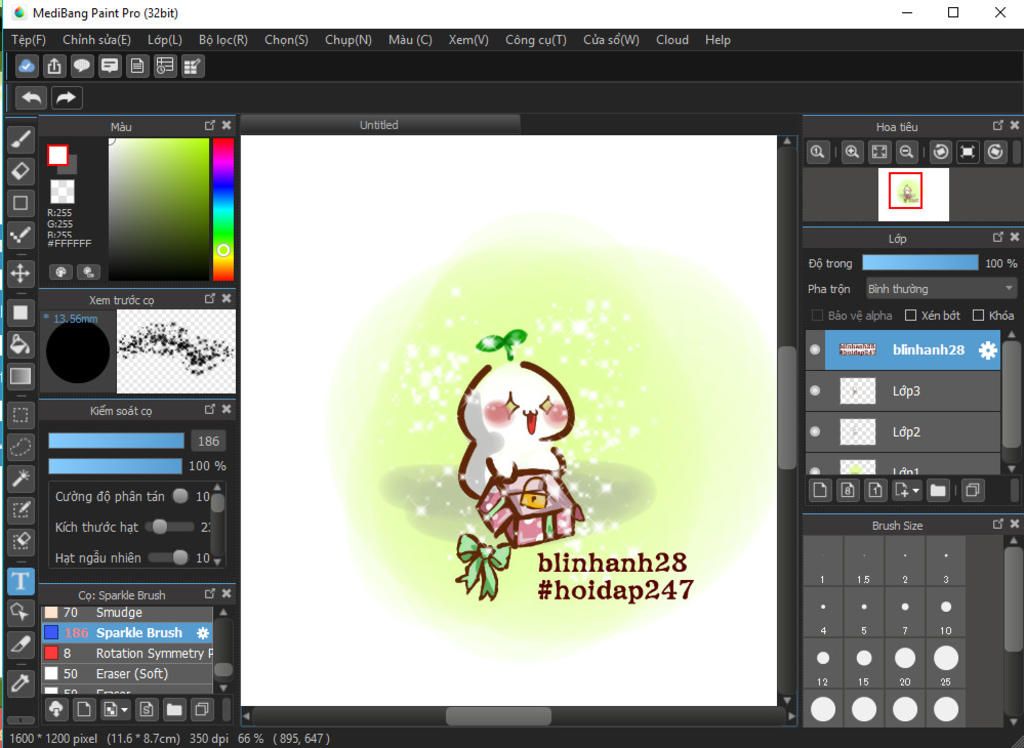Screen dimensions: 1024x748
Task: Open the Tệp(F) menu
Action: pyautogui.click(x=29, y=40)
